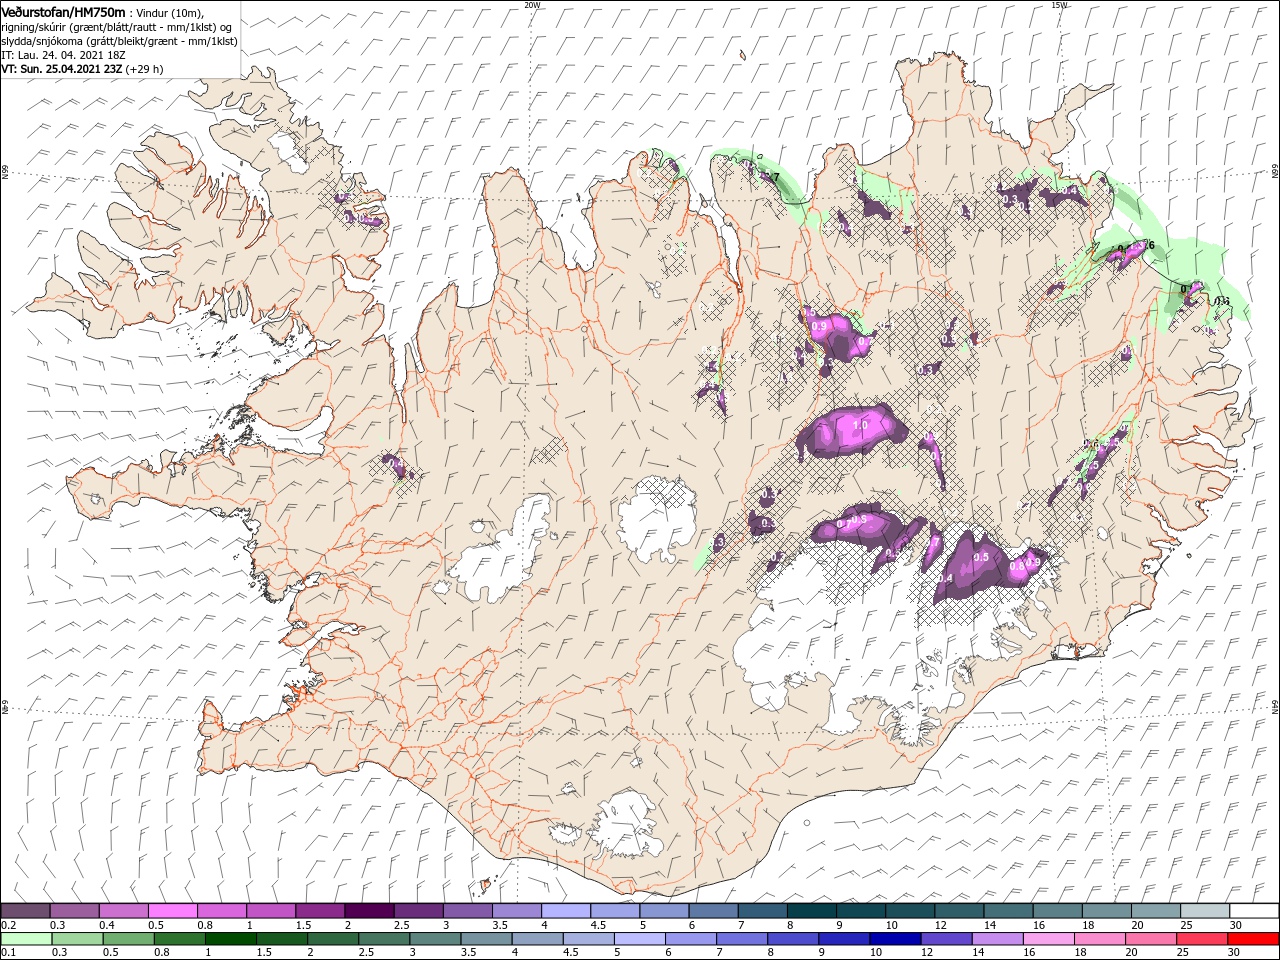Select top scale dark teal swatch at 8
The height and width of the screenshot is (960, 1280).
(812, 910)
